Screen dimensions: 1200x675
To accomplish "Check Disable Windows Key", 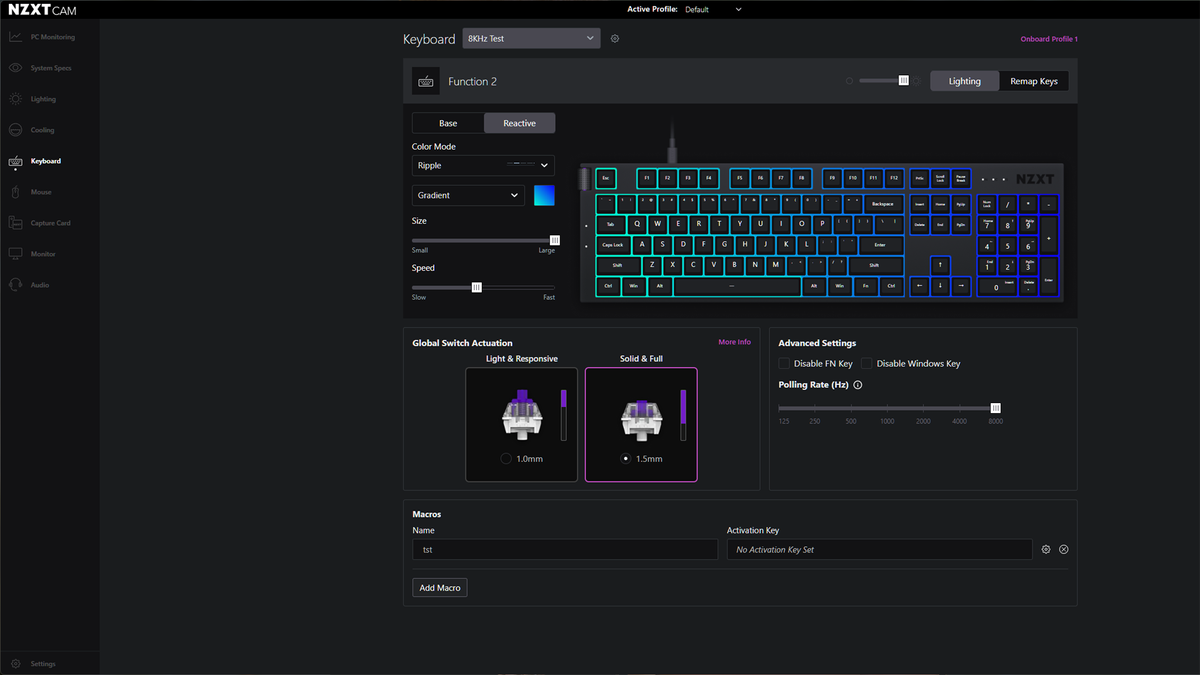I will [x=868, y=364].
